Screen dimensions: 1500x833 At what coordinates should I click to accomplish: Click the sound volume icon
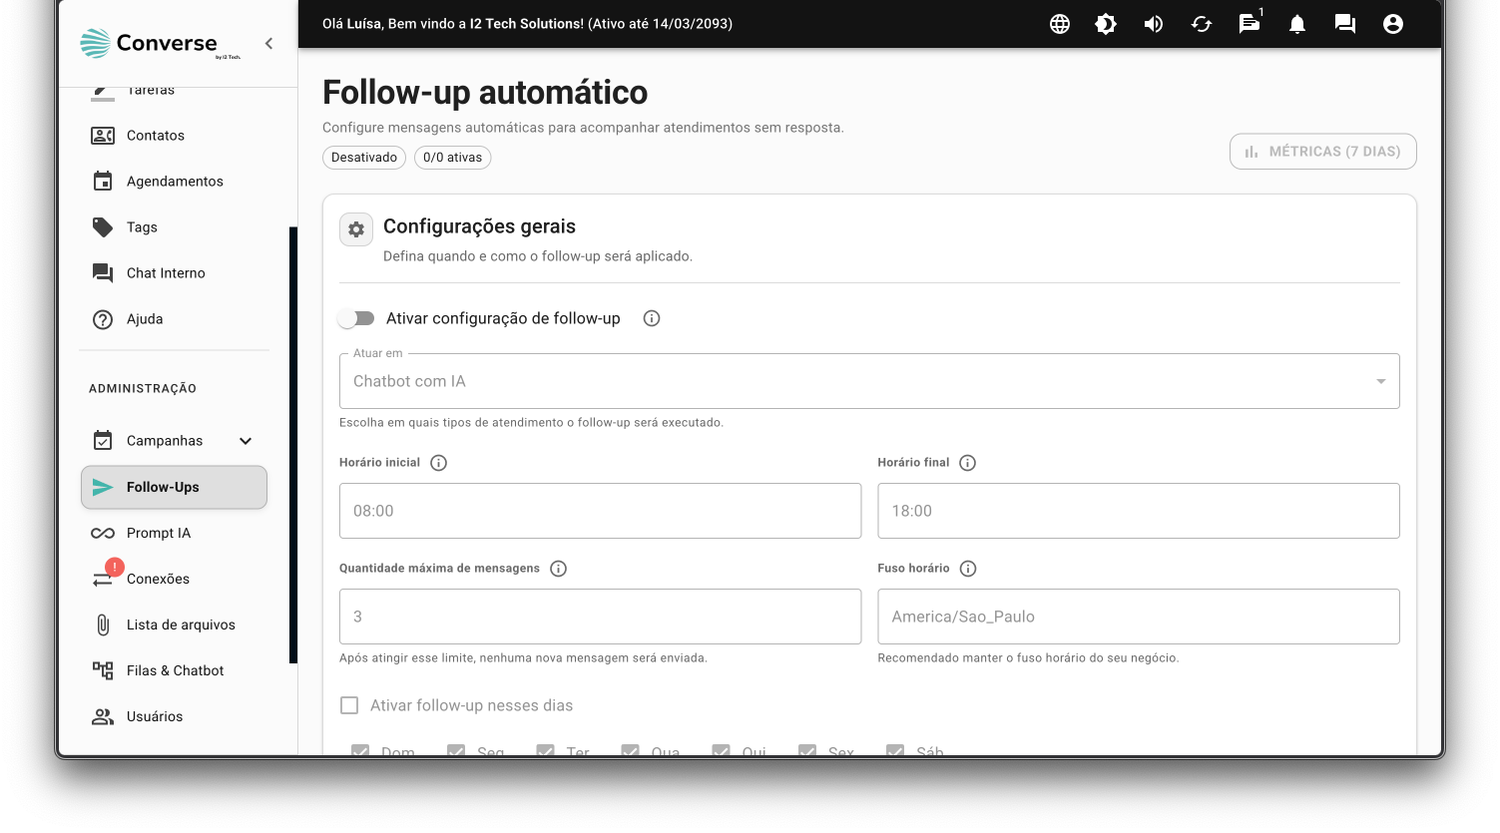click(1154, 24)
